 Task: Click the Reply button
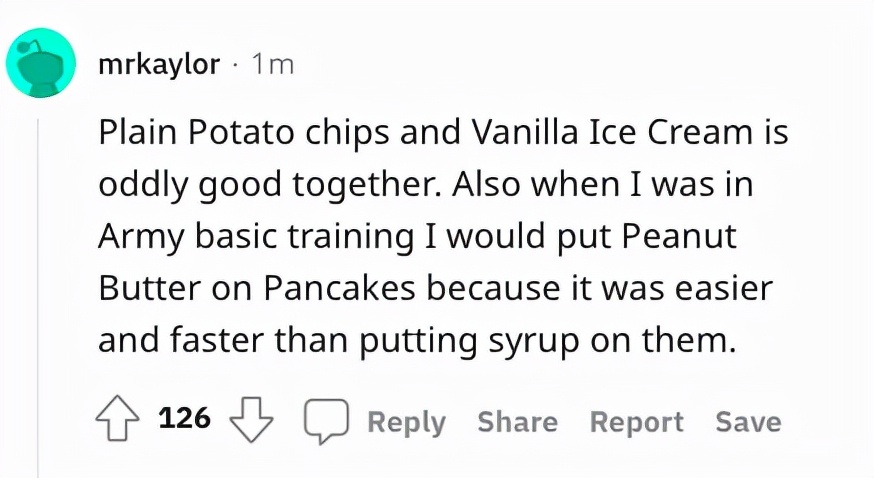[x=406, y=422]
